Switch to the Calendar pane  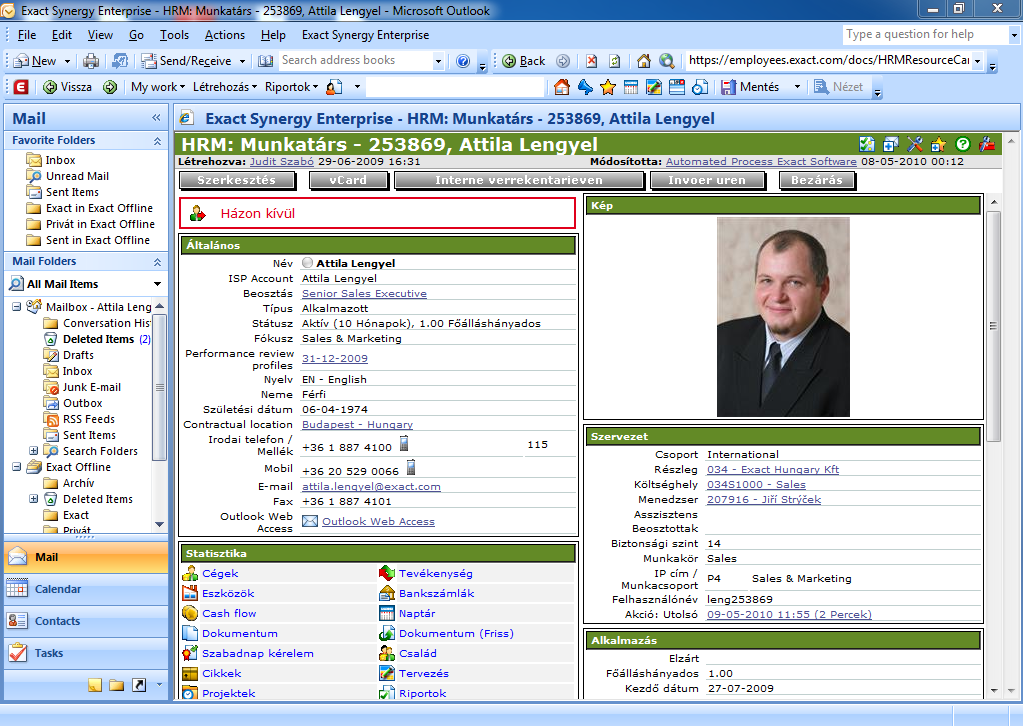pos(86,589)
